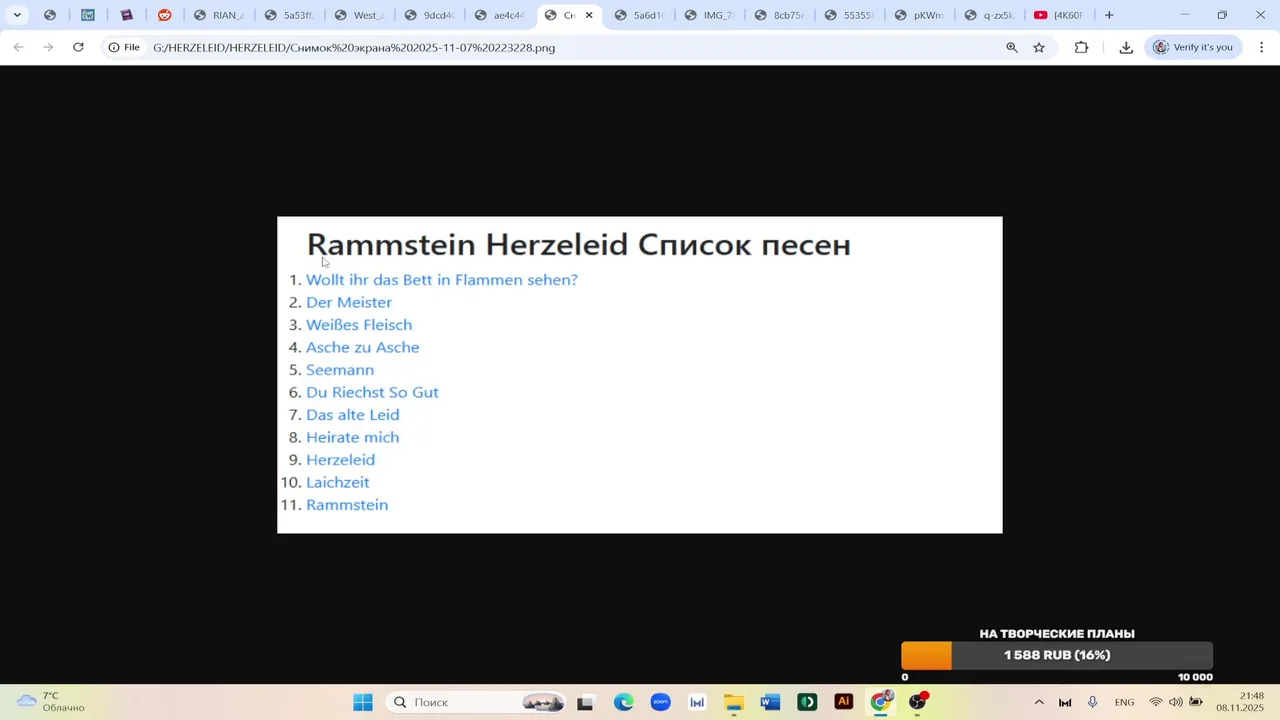1280x720 pixels.
Task: Open OBS Studio from taskbar
Action: [917, 702]
